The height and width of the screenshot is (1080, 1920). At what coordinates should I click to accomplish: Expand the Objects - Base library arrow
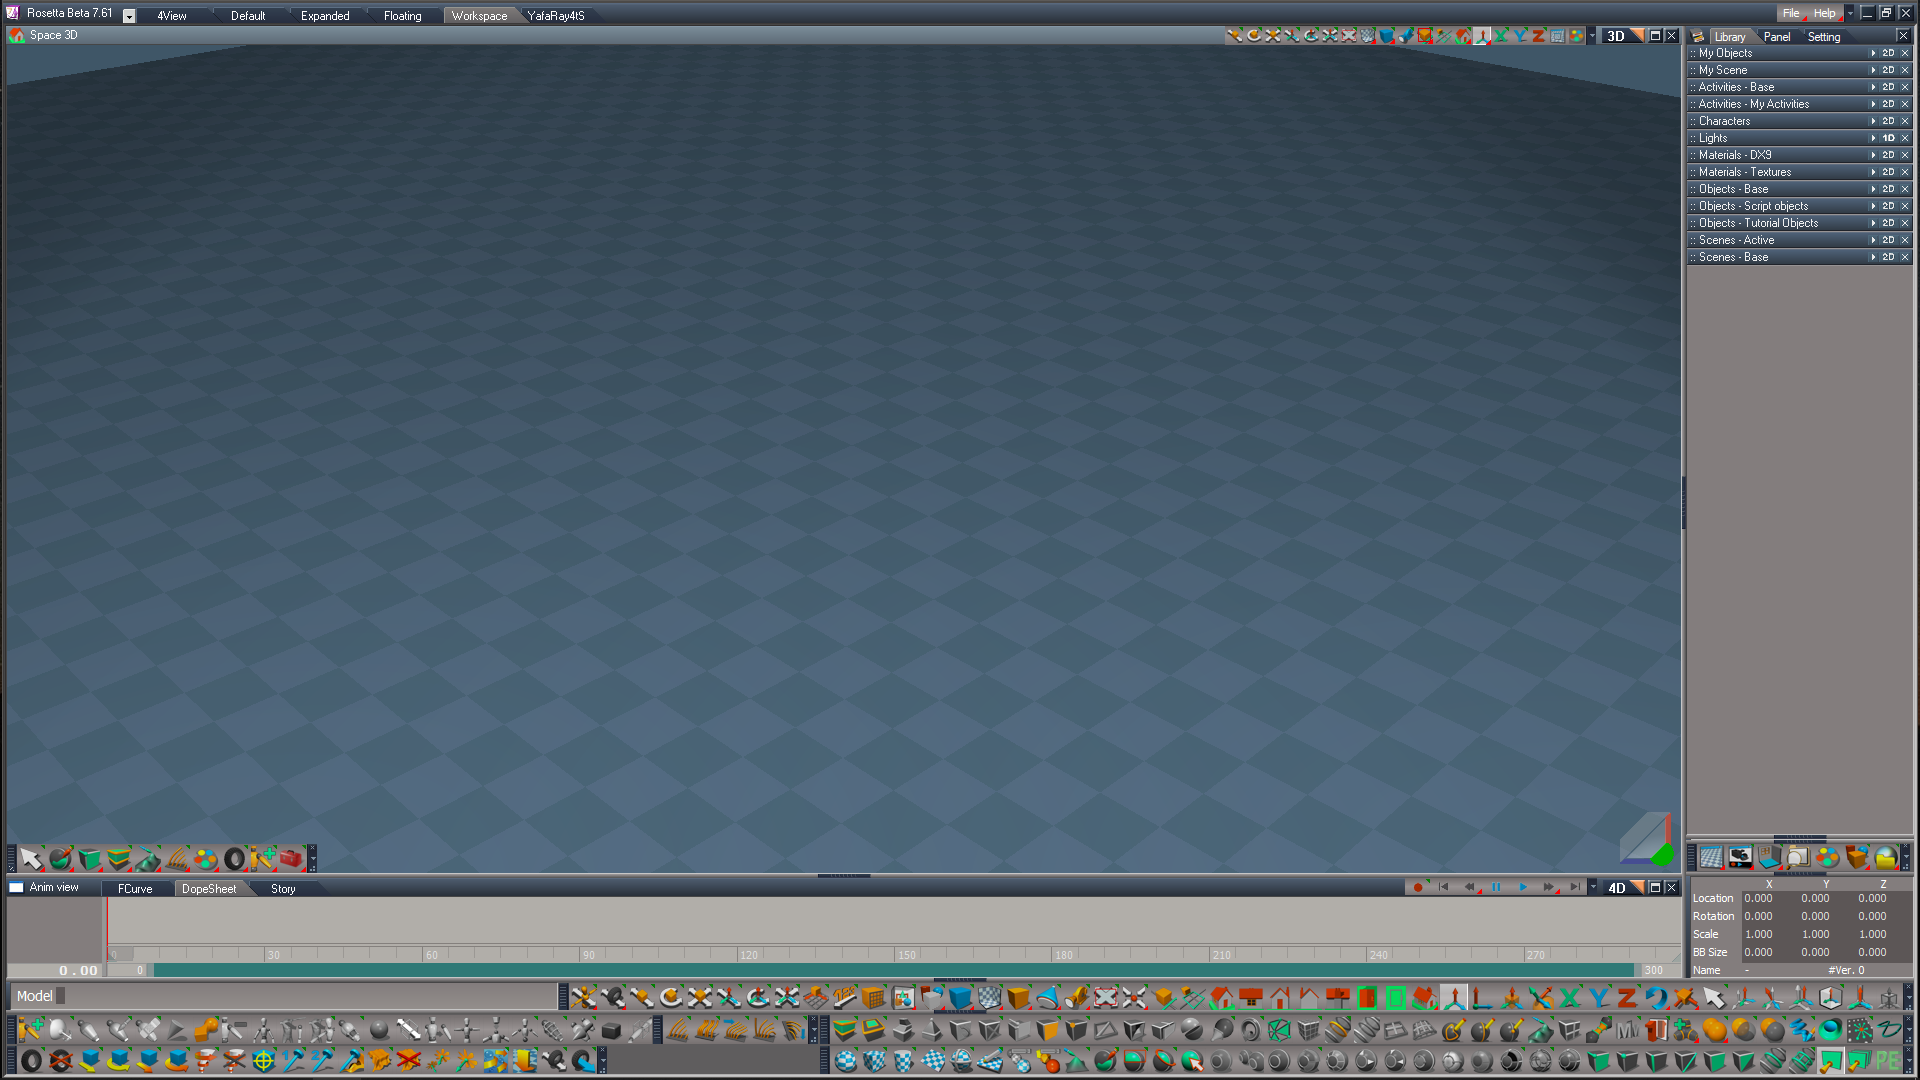[x=1873, y=189]
